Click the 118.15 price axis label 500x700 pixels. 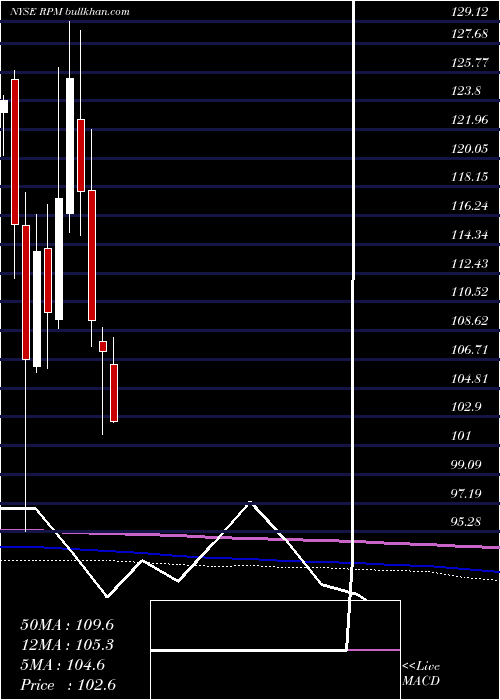click(470, 177)
